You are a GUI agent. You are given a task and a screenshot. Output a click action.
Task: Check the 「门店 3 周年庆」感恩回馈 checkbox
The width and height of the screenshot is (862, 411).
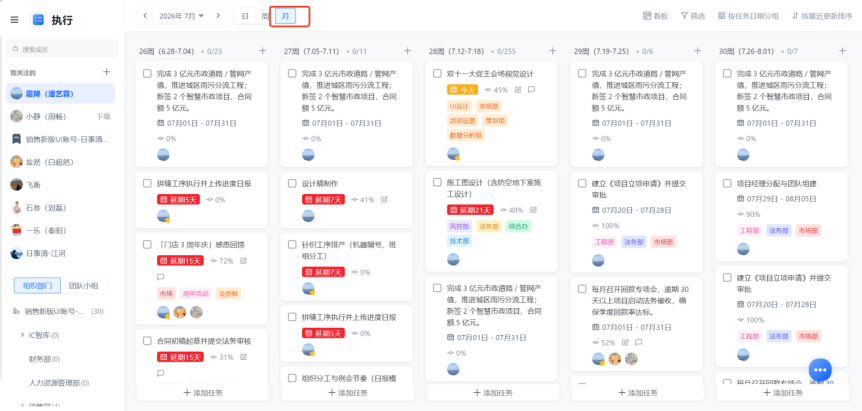[147, 245]
